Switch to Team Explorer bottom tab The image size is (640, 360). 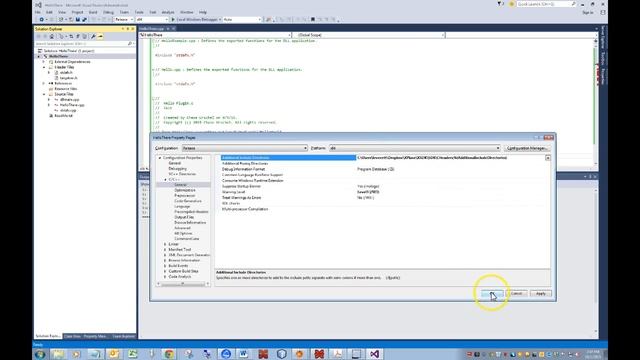click(x=123, y=336)
